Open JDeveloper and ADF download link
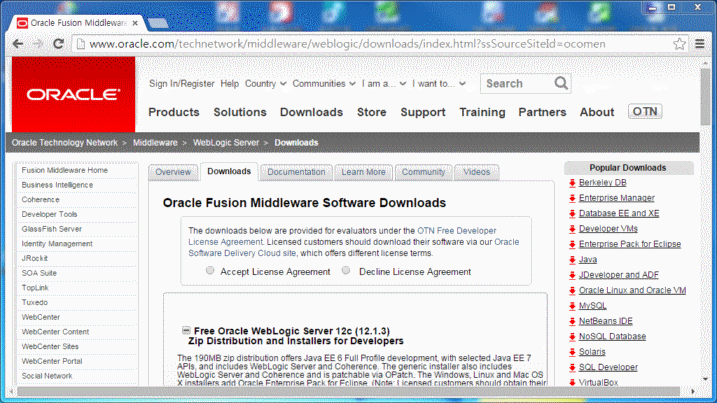The height and width of the screenshot is (403, 717). 619,275
